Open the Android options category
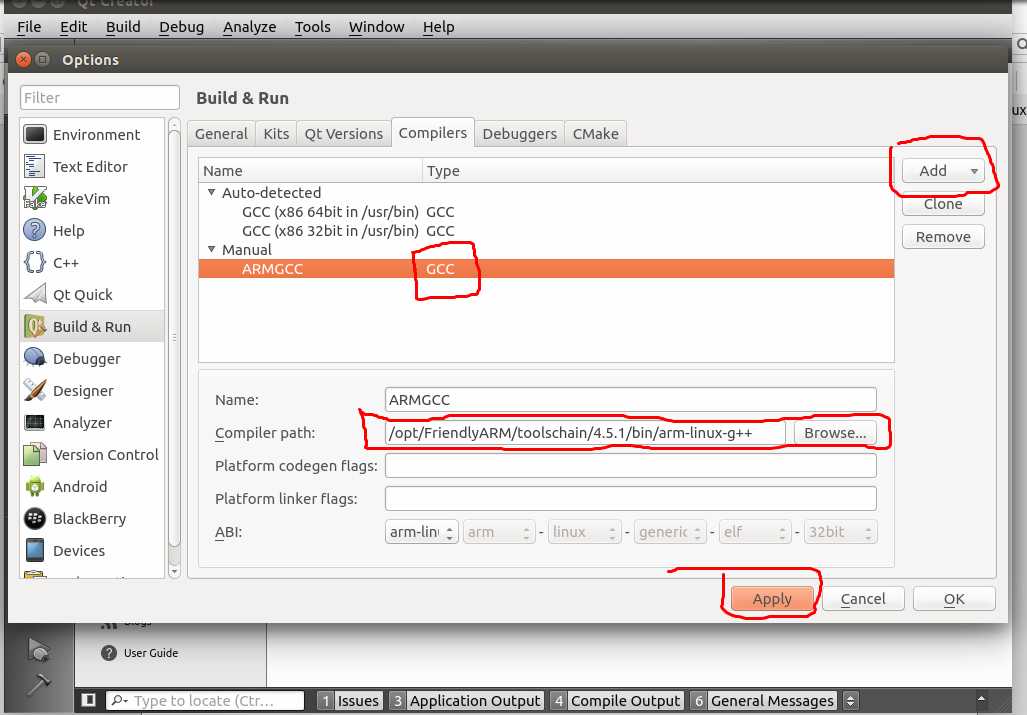The image size is (1027, 715). tap(92, 486)
